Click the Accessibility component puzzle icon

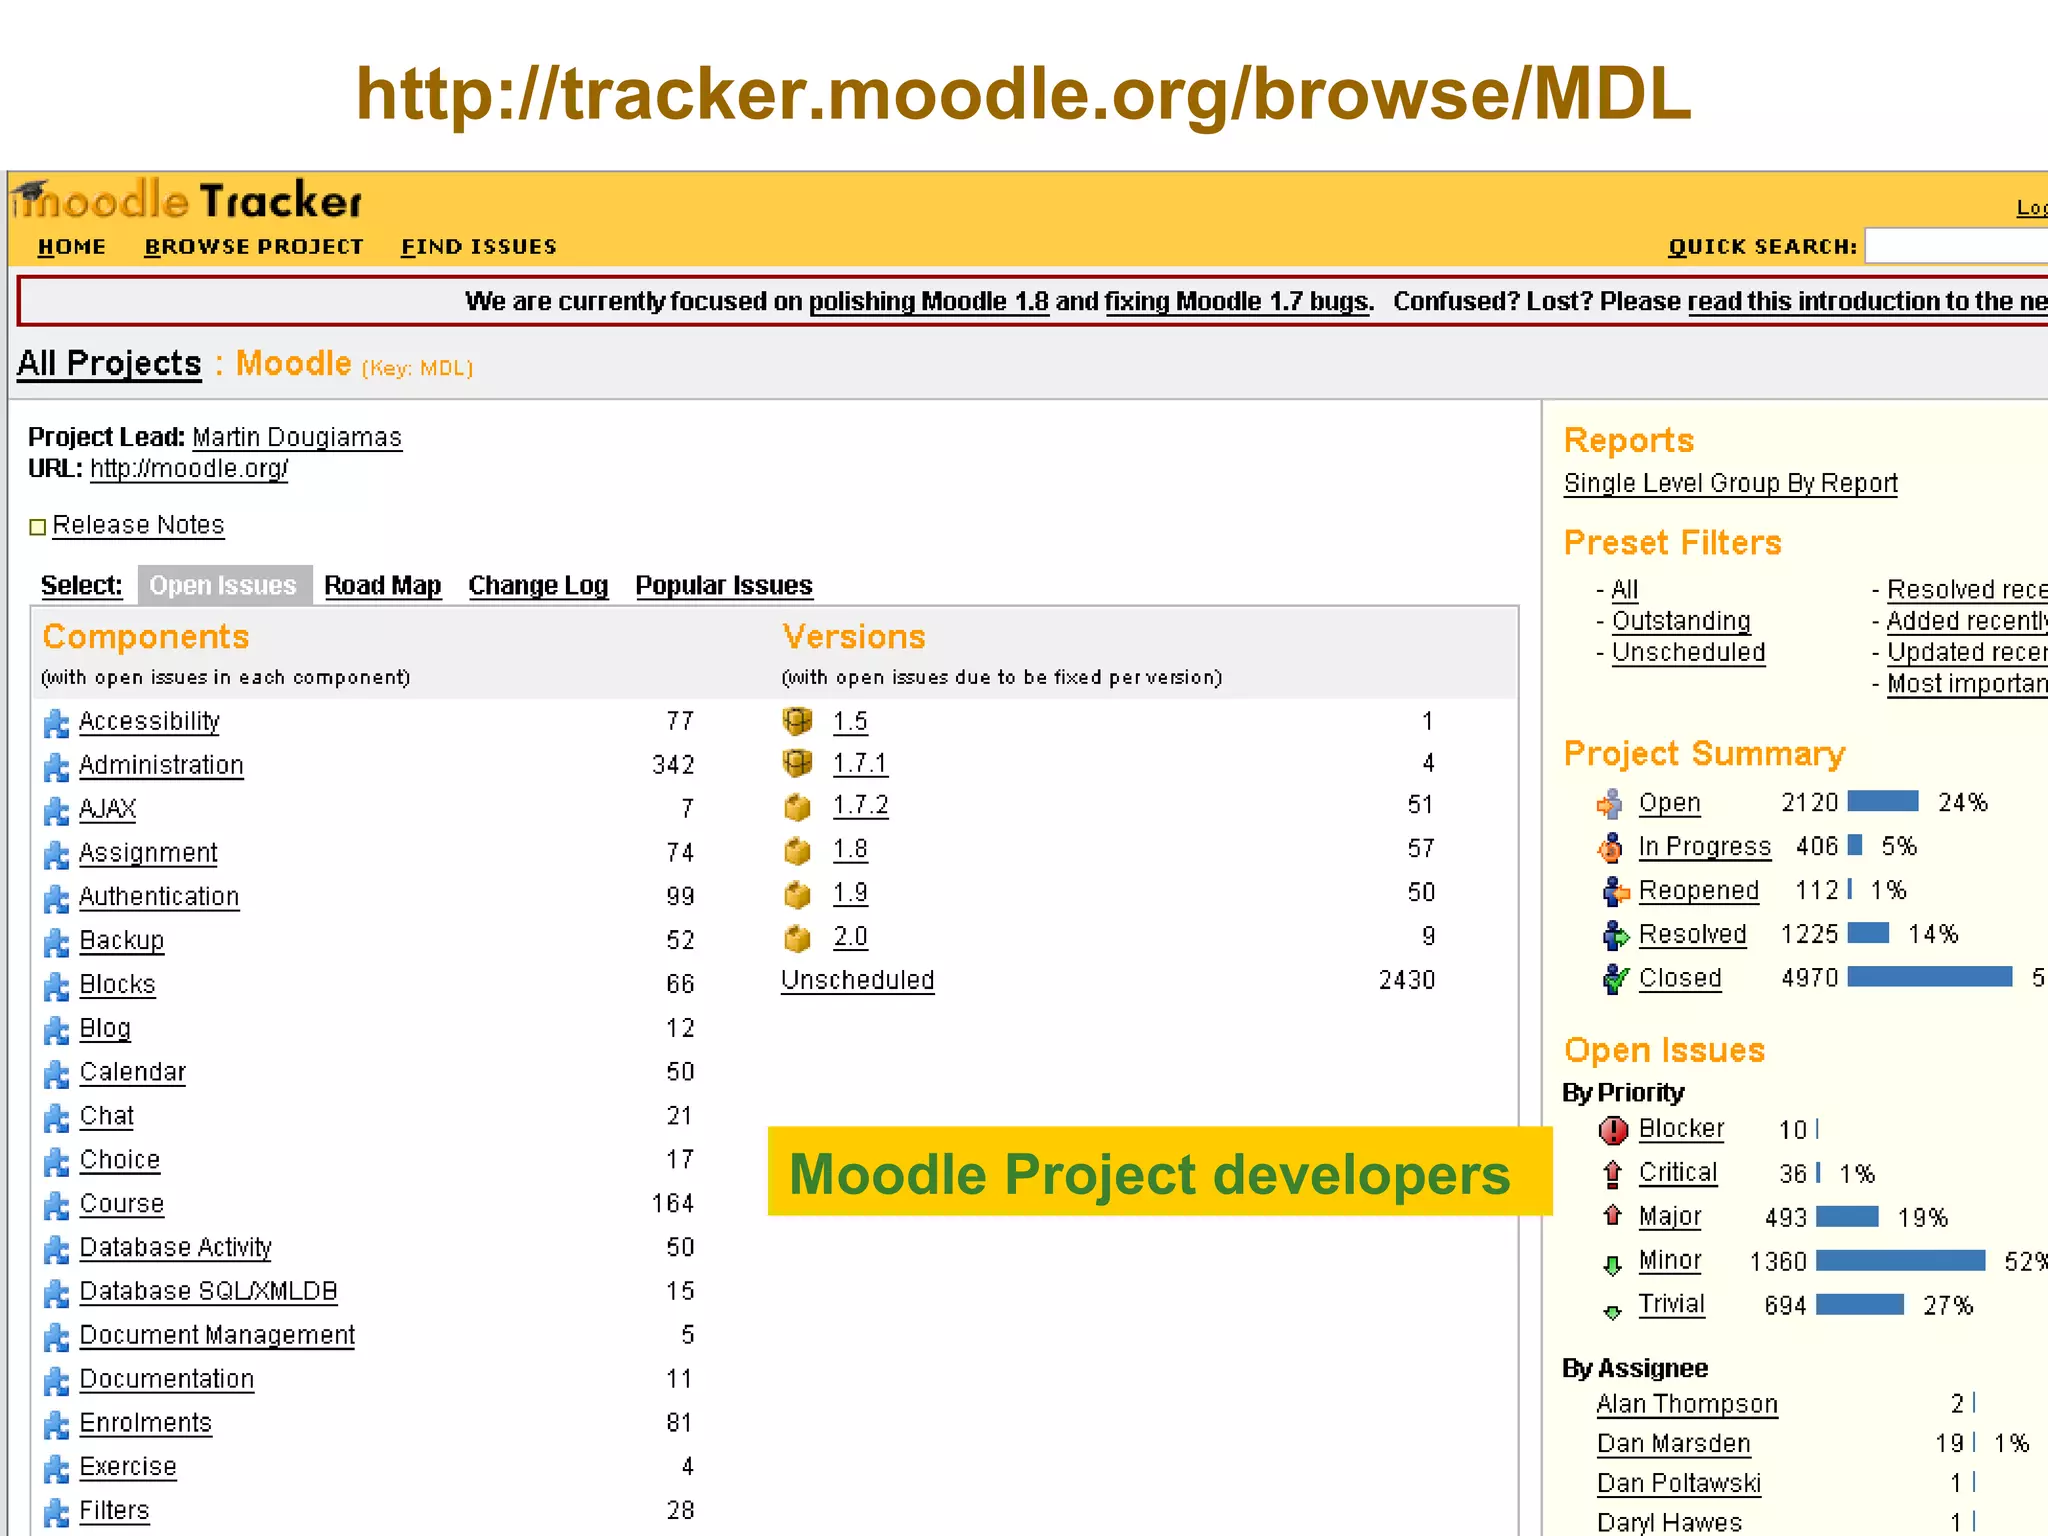point(57,723)
